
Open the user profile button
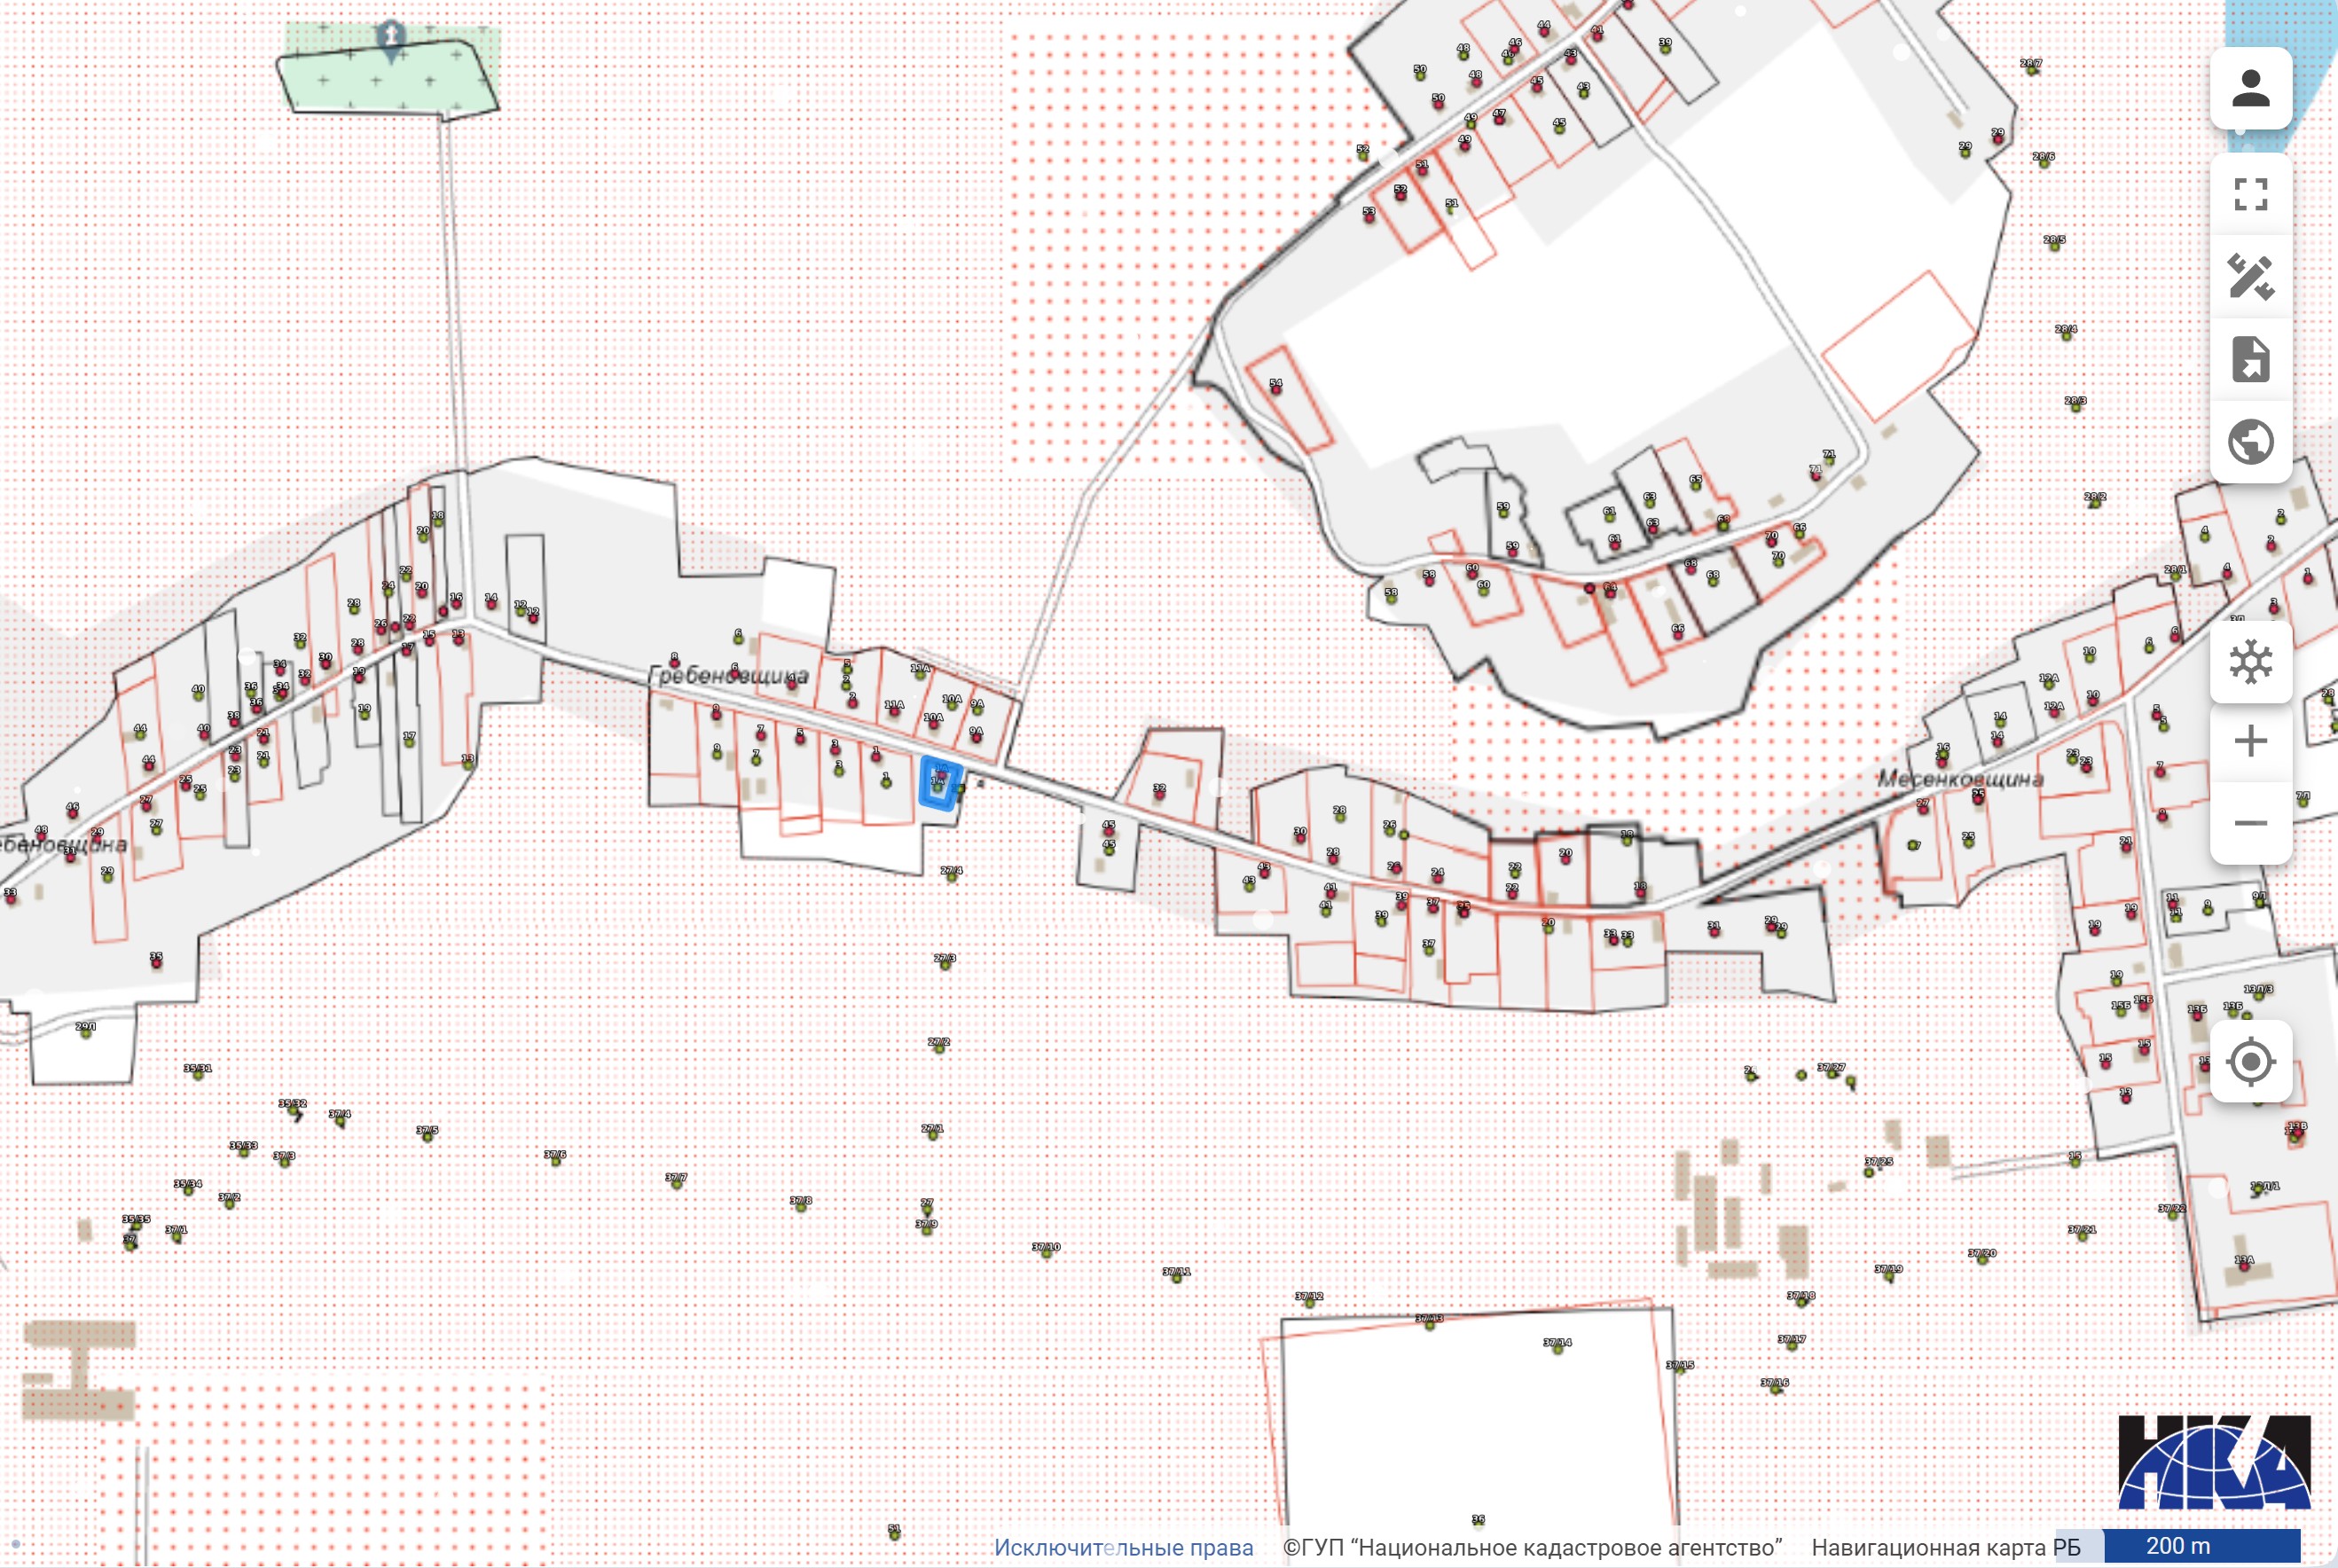(x=2250, y=88)
